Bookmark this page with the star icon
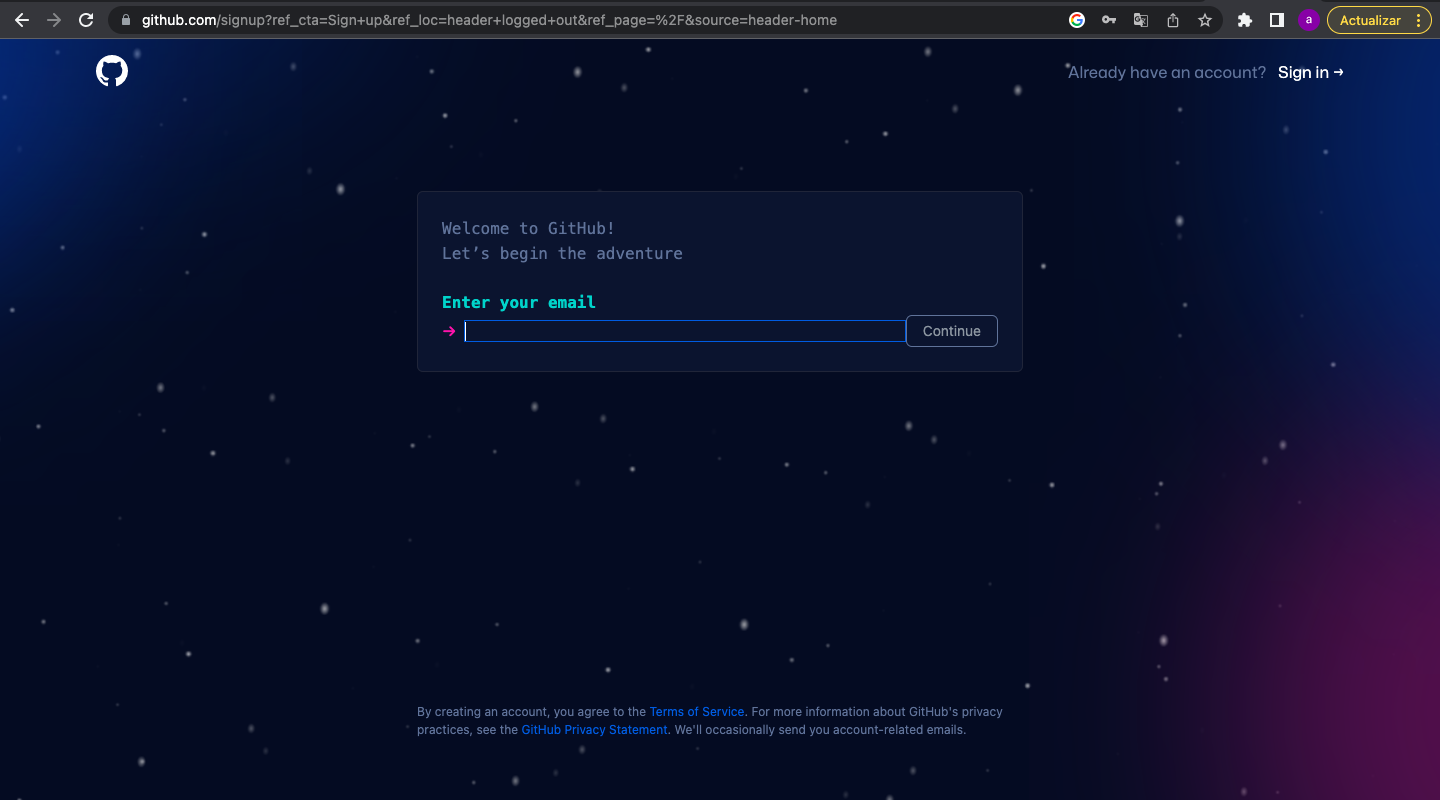Viewport: 1440px width, 800px height. [x=1205, y=20]
